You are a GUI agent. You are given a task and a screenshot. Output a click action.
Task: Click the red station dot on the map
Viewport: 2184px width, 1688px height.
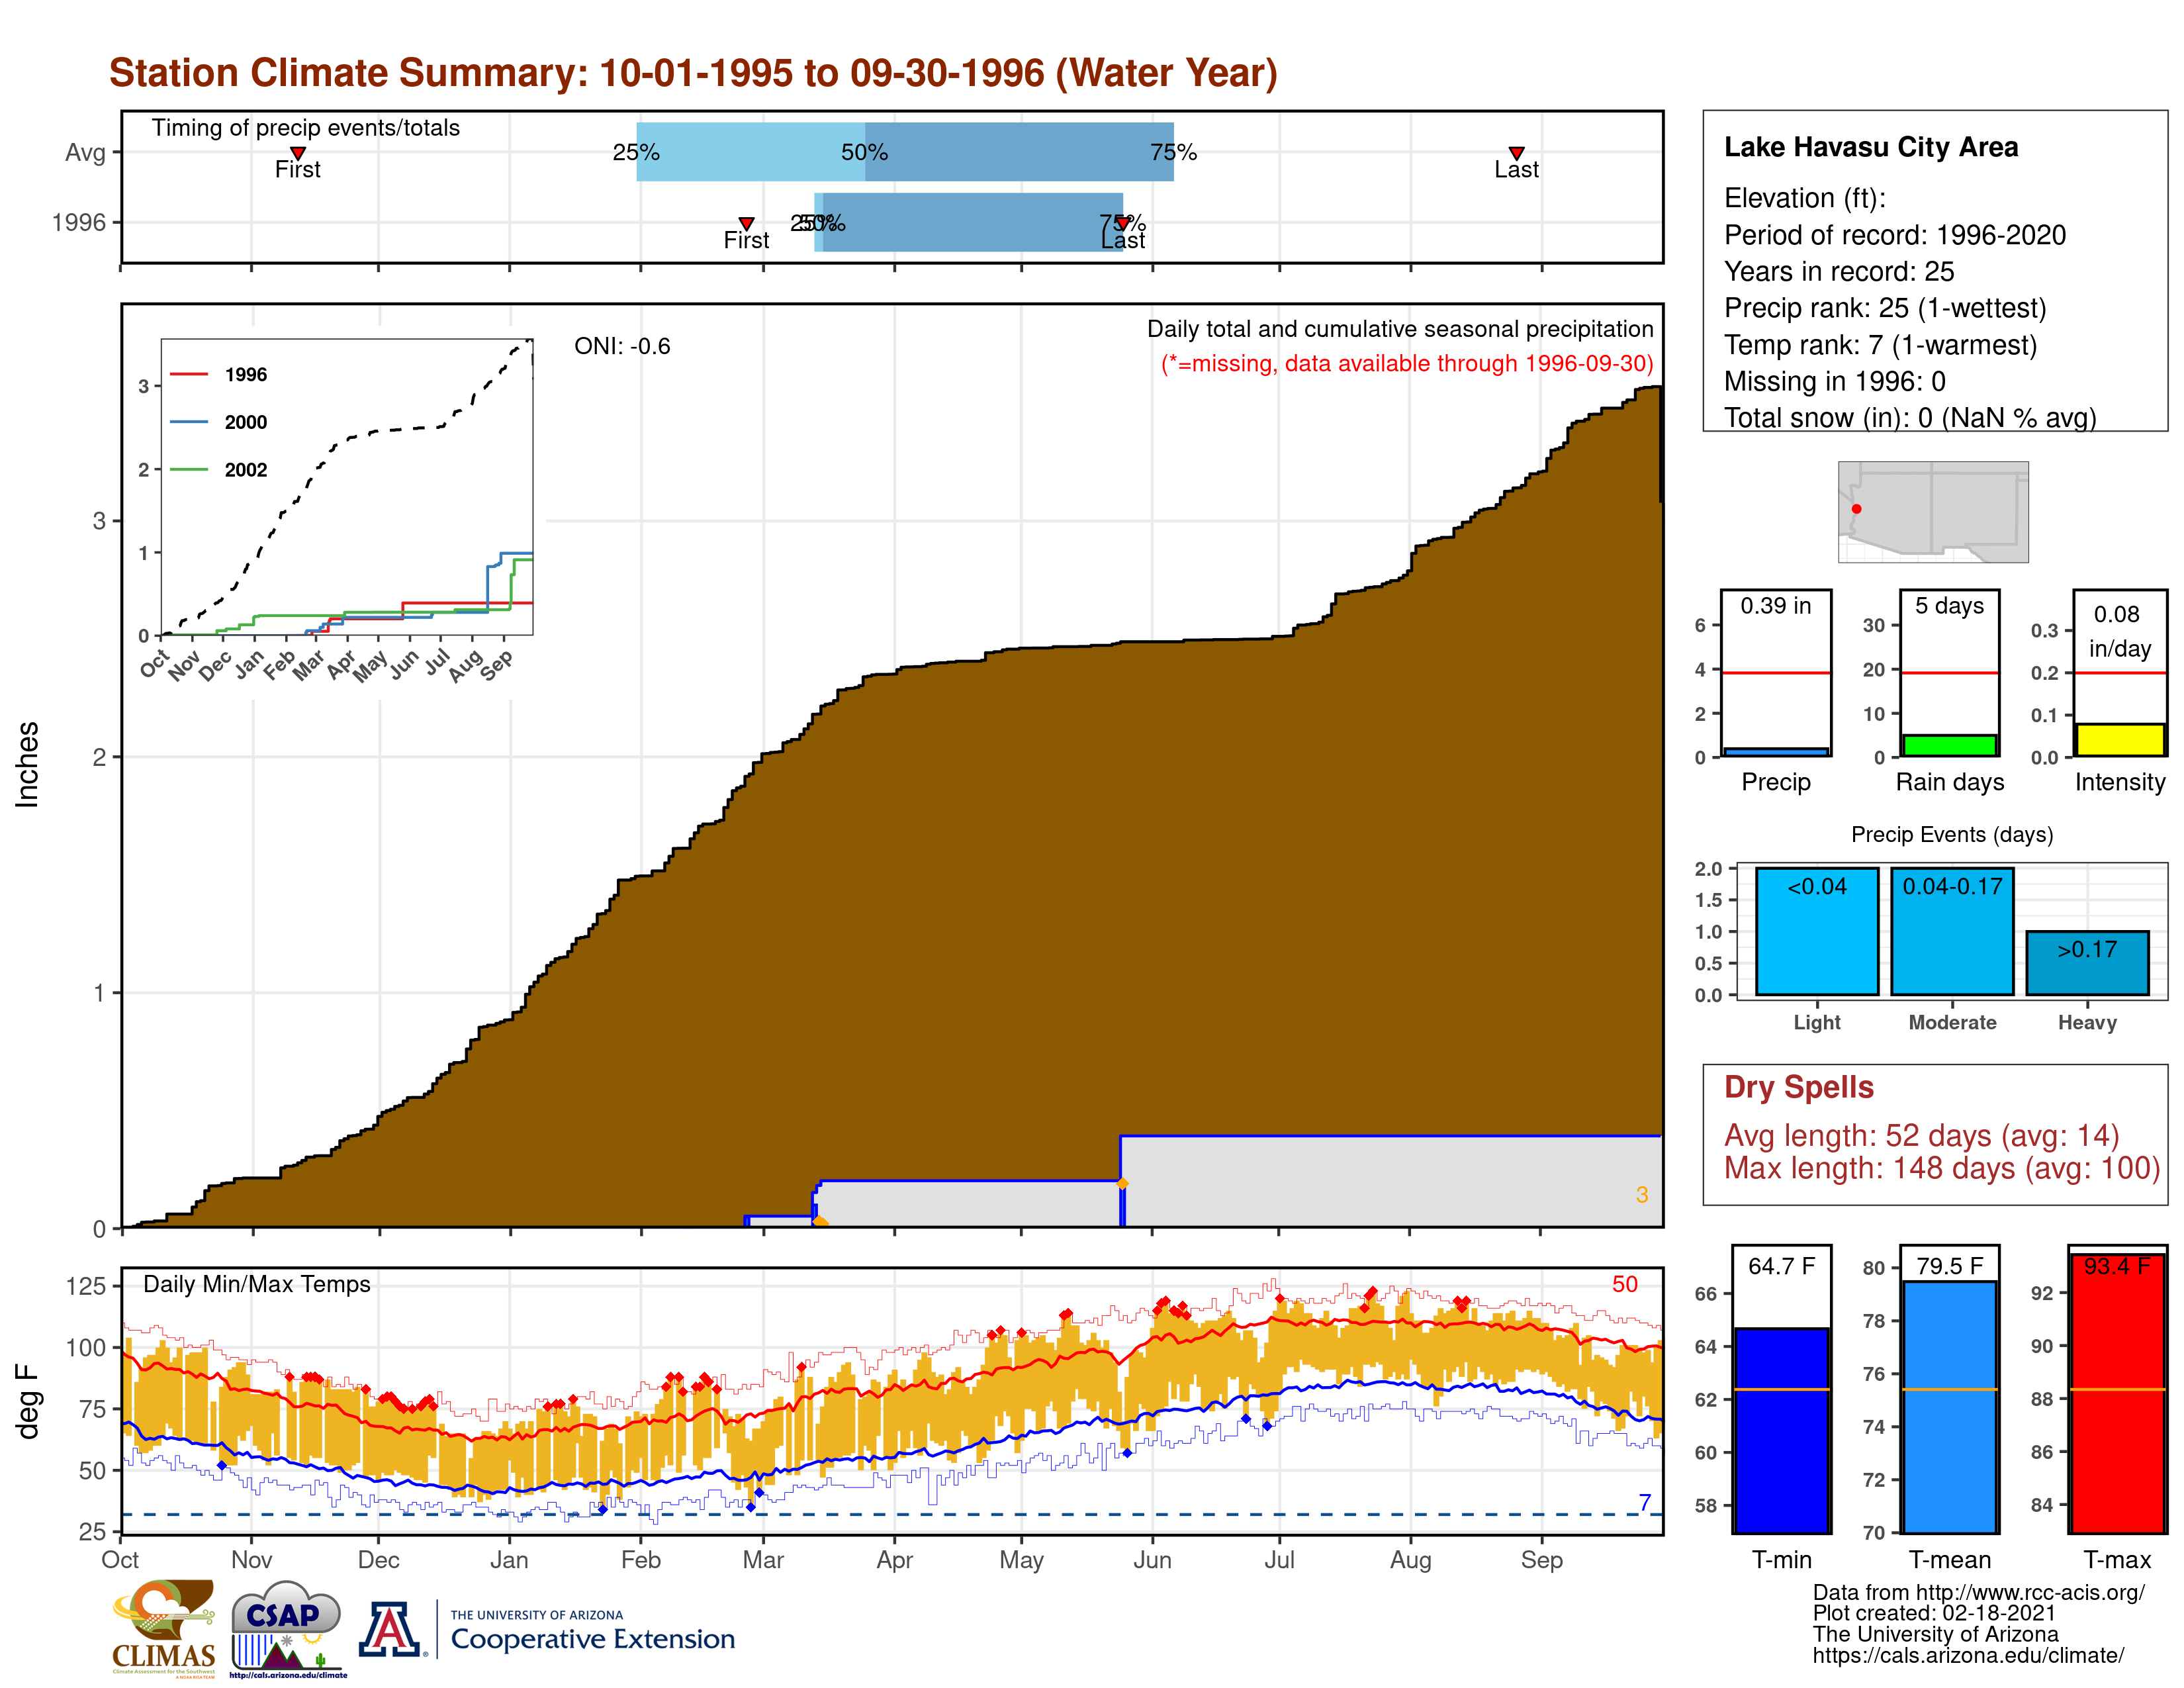1856,509
